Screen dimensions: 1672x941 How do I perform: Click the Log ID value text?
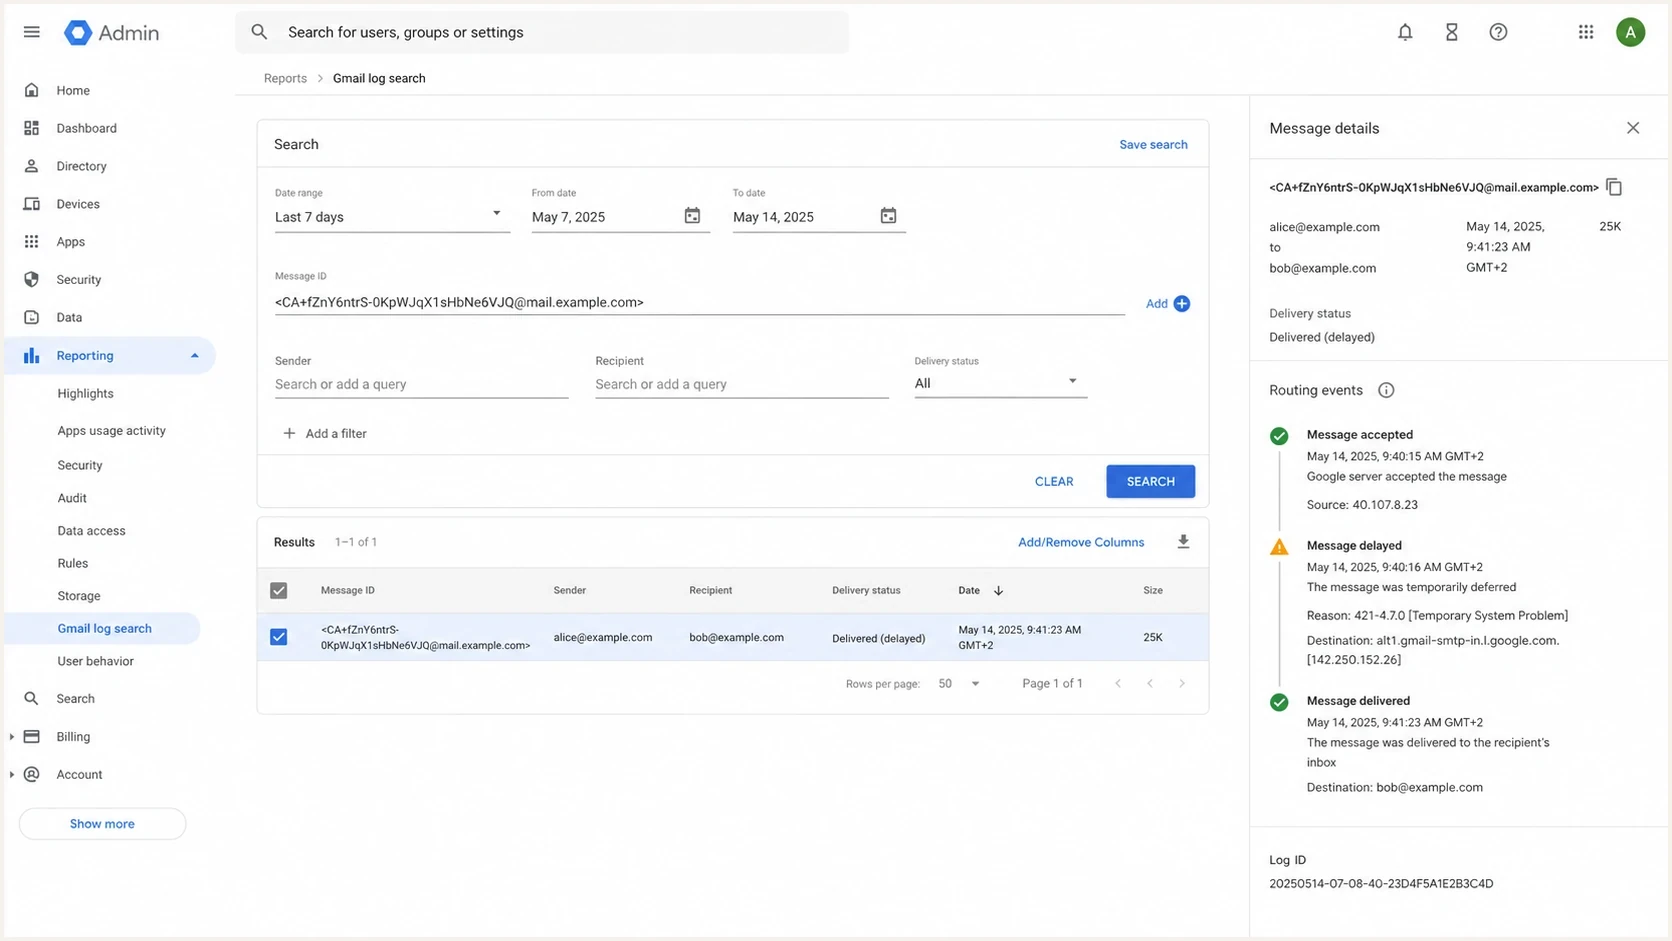coord(1381,884)
